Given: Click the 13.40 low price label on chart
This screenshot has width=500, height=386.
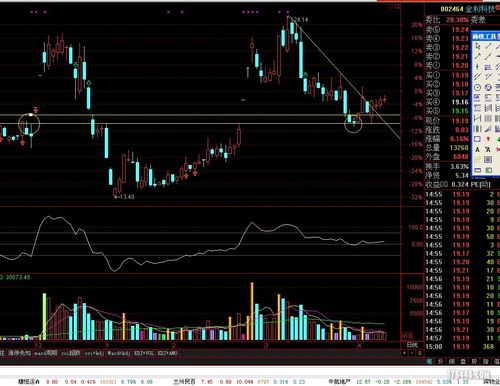Looking at the screenshot, I should (x=127, y=197).
